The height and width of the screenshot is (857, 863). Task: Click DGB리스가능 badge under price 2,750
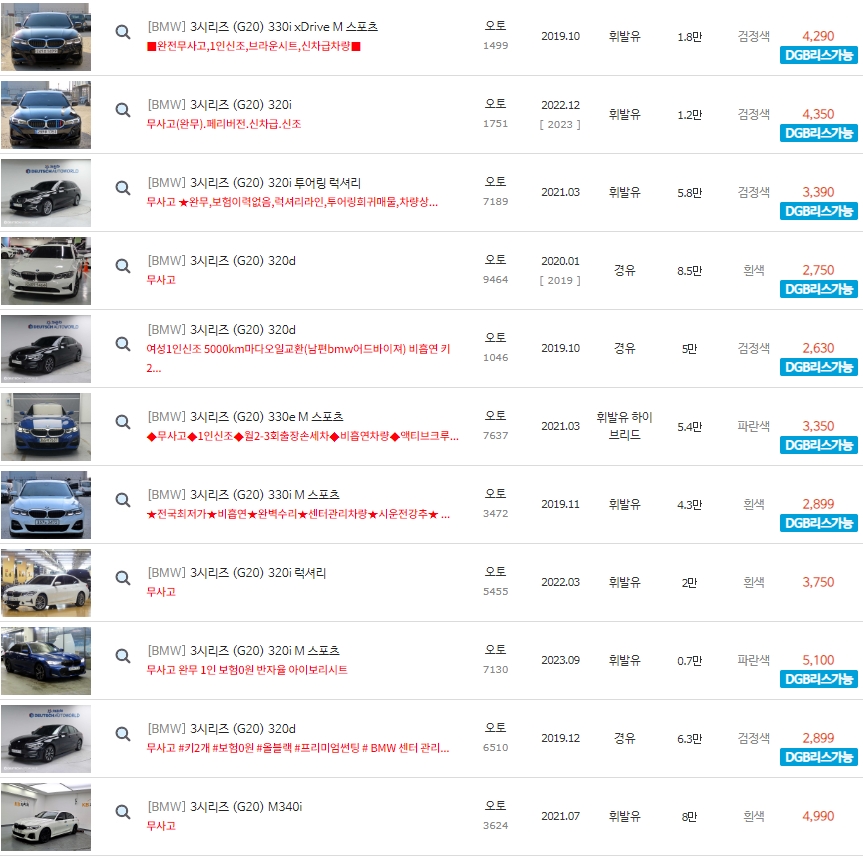(x=818, y=289)
